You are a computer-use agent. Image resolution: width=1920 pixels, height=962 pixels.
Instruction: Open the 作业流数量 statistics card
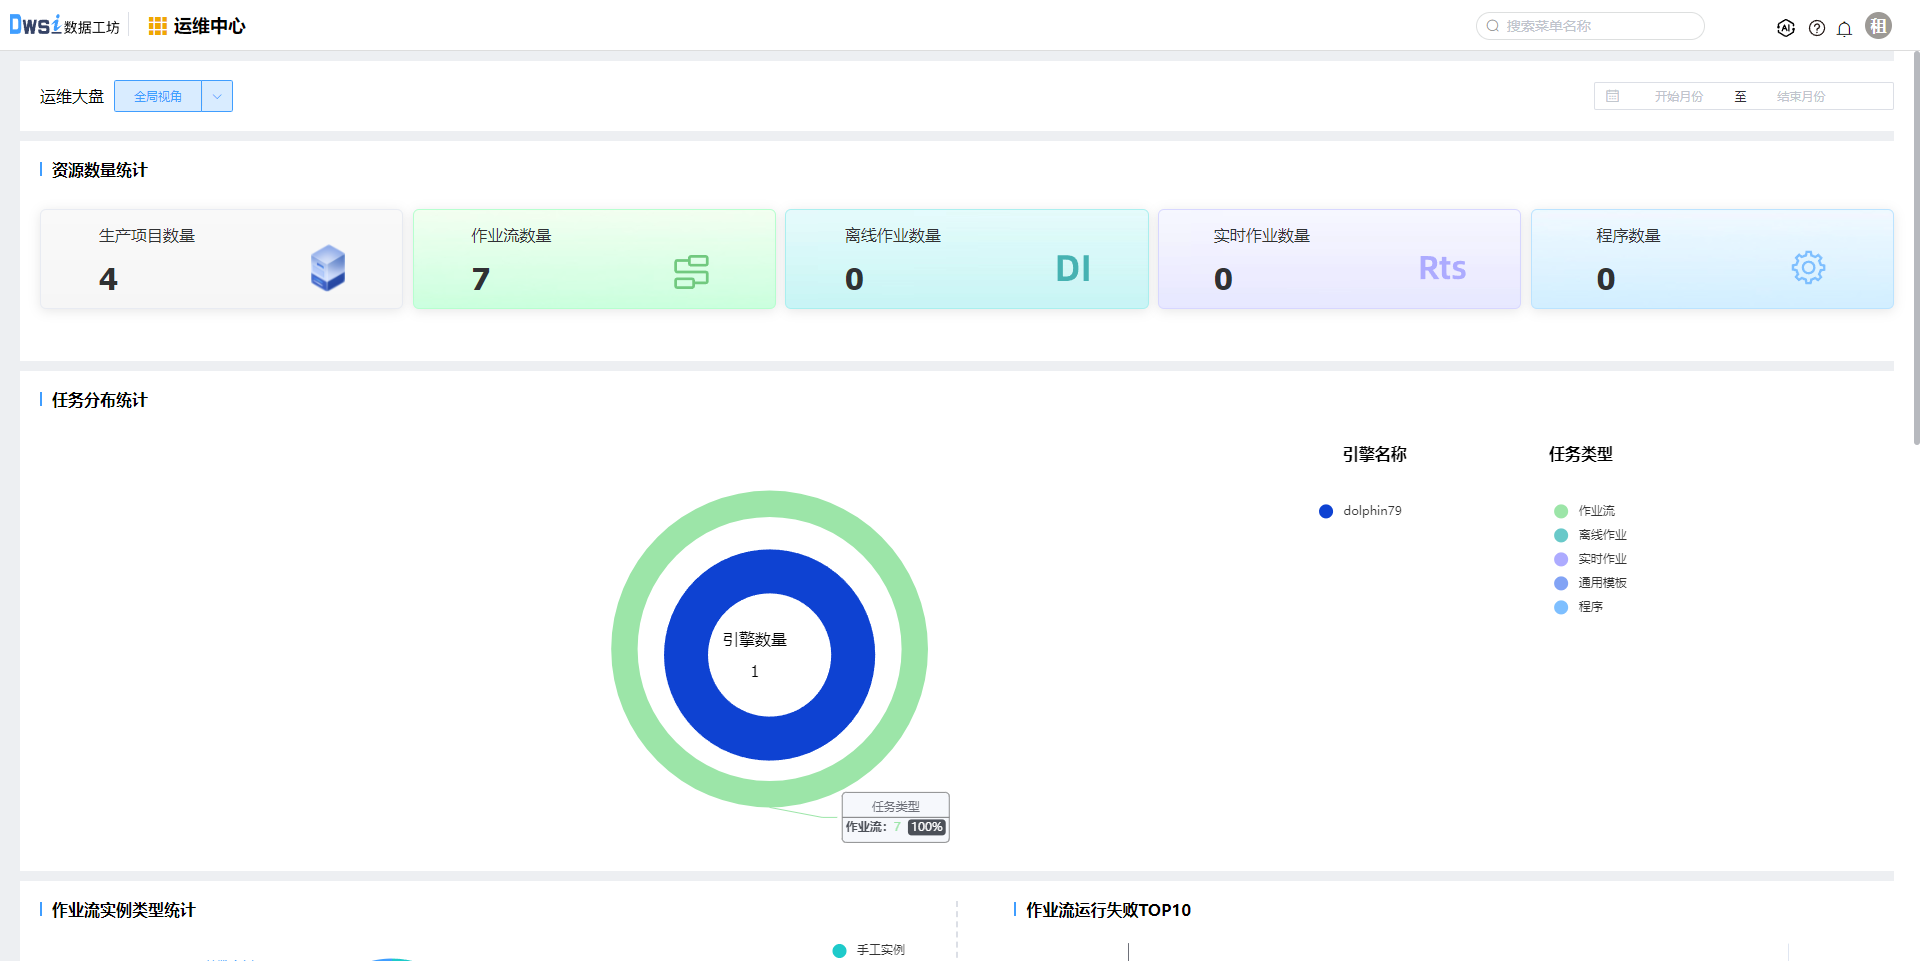pyautogui.click(x=594, y=259)
